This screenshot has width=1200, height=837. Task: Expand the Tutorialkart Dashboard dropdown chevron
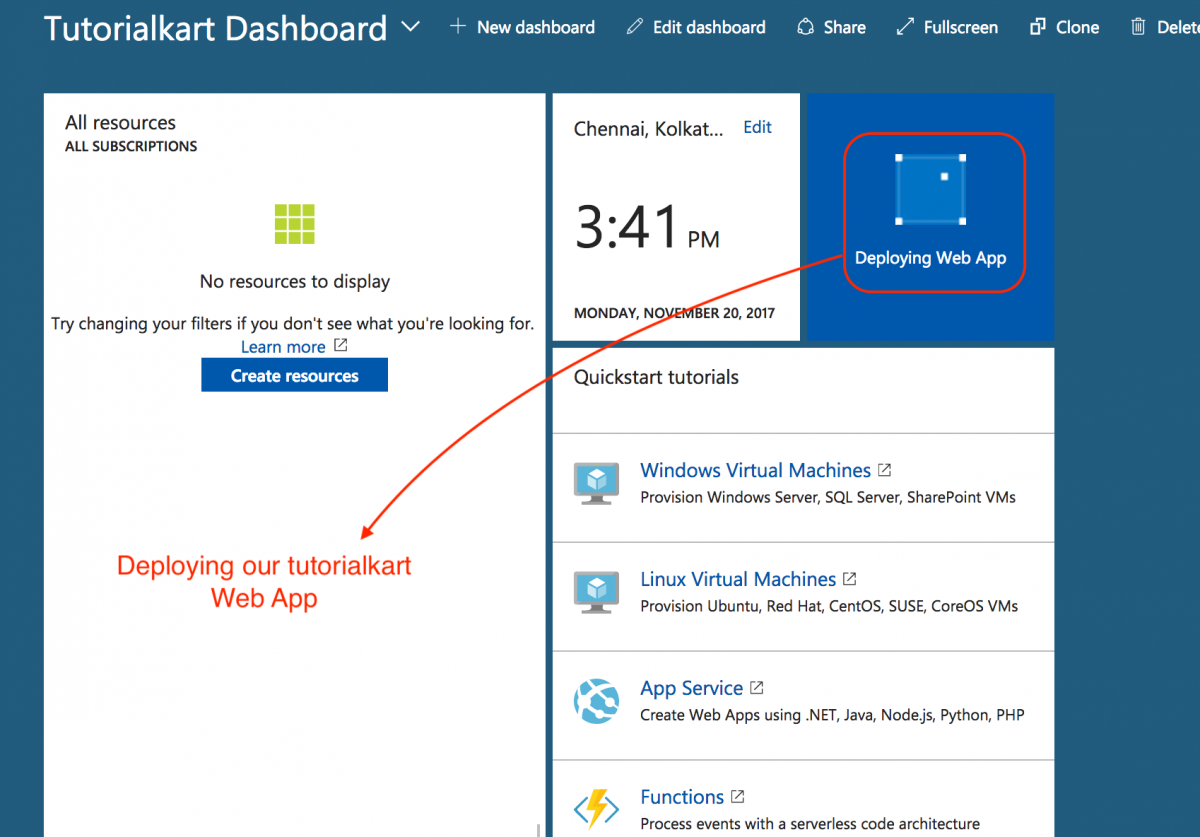click(410, 27)
